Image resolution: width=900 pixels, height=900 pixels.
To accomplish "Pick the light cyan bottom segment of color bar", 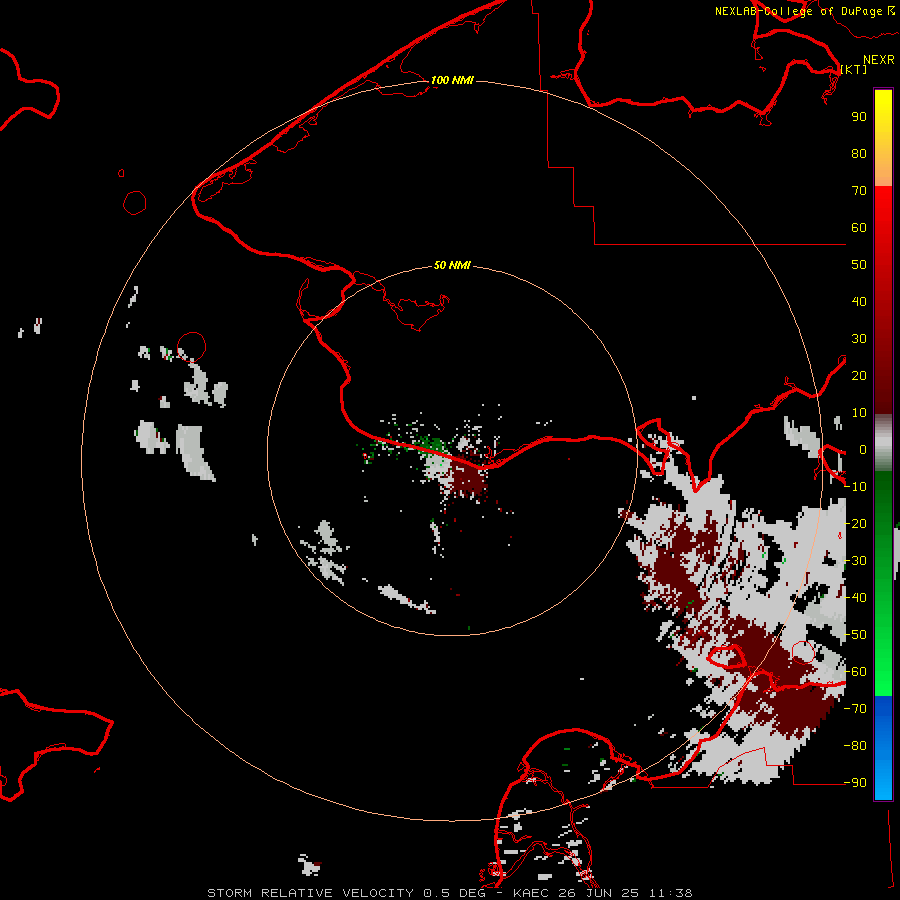I will point(883,786).
